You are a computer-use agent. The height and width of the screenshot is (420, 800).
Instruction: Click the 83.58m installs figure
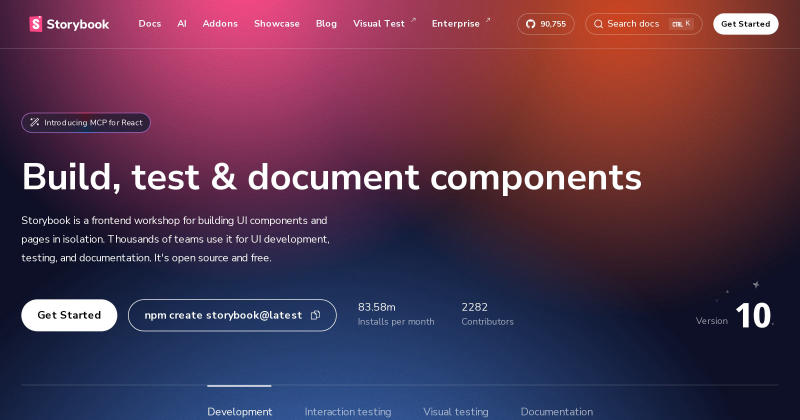pyautogui.click(x=377, y=307)
